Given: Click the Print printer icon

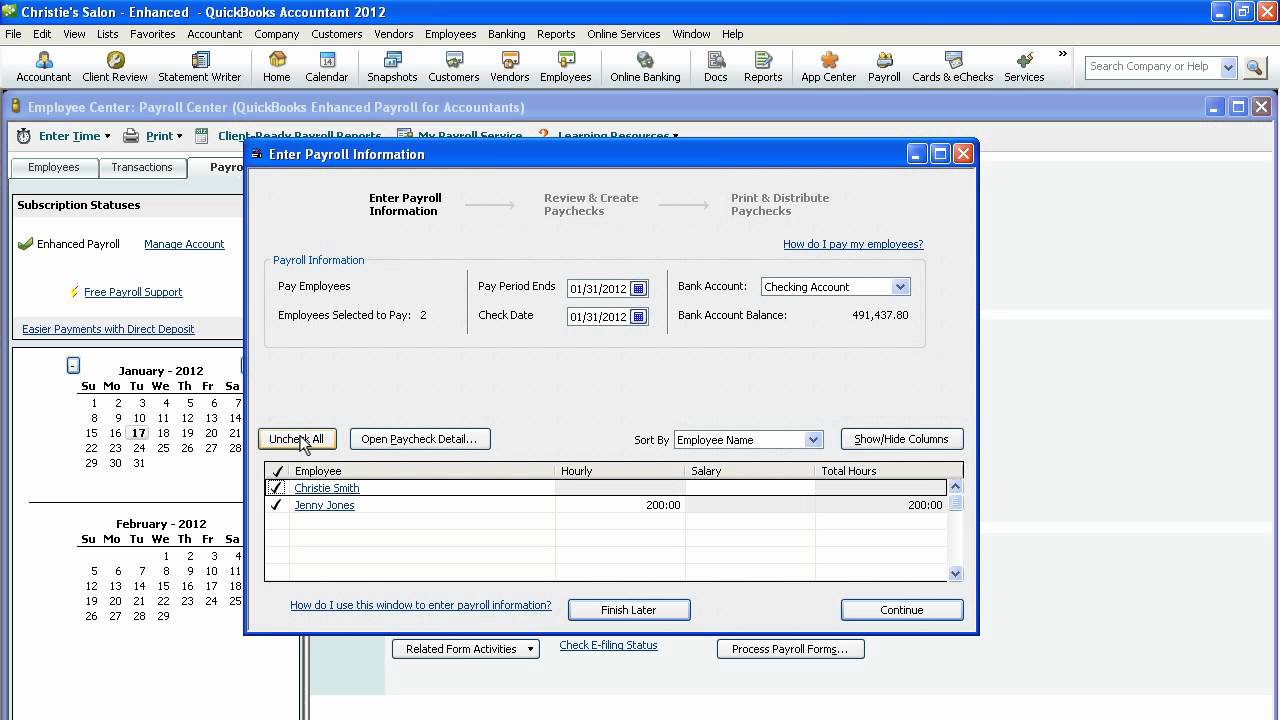Looking at the screenshot, I should [131, 136].
